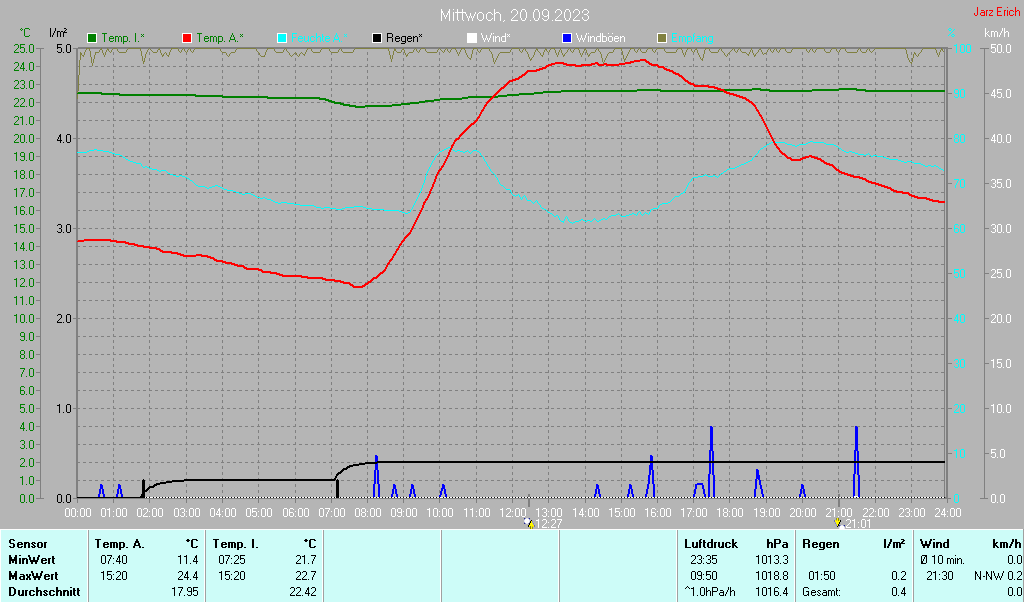Click the Temp. A. maximum value 24.4
1024x602 pixels.
coord(188,577)
